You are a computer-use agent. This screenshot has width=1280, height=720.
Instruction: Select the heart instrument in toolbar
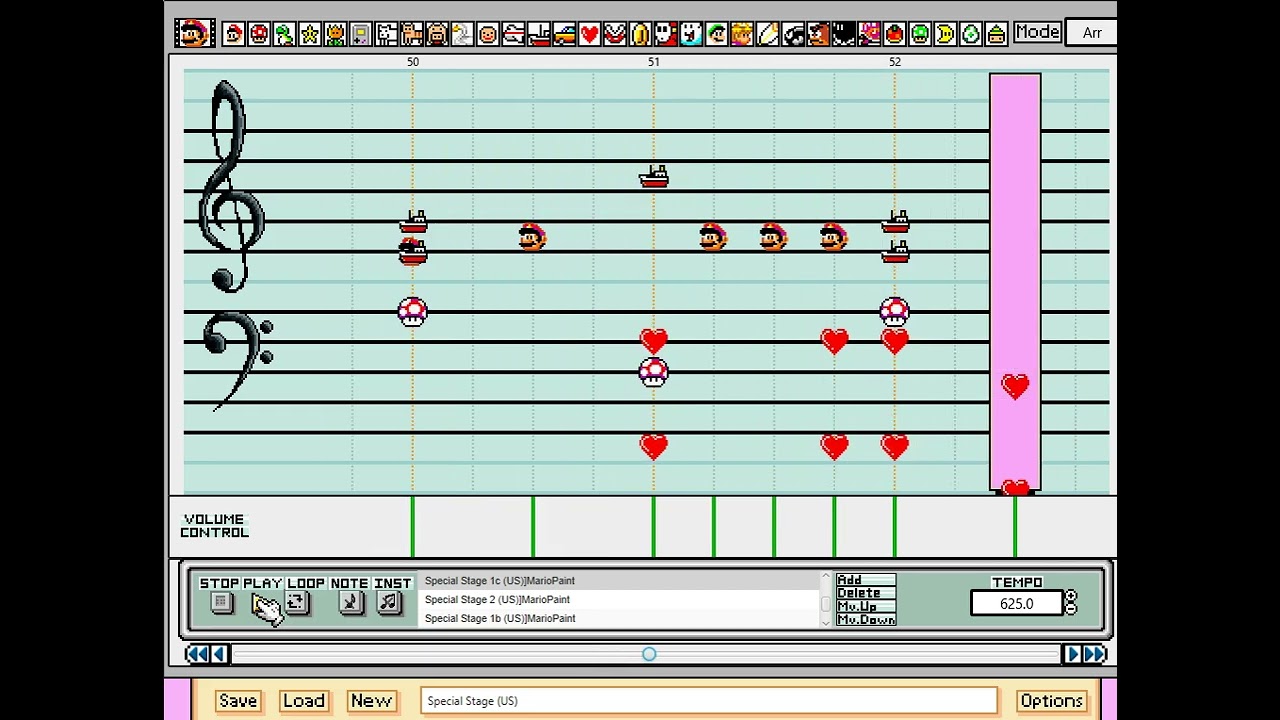[x=589, y=34]
